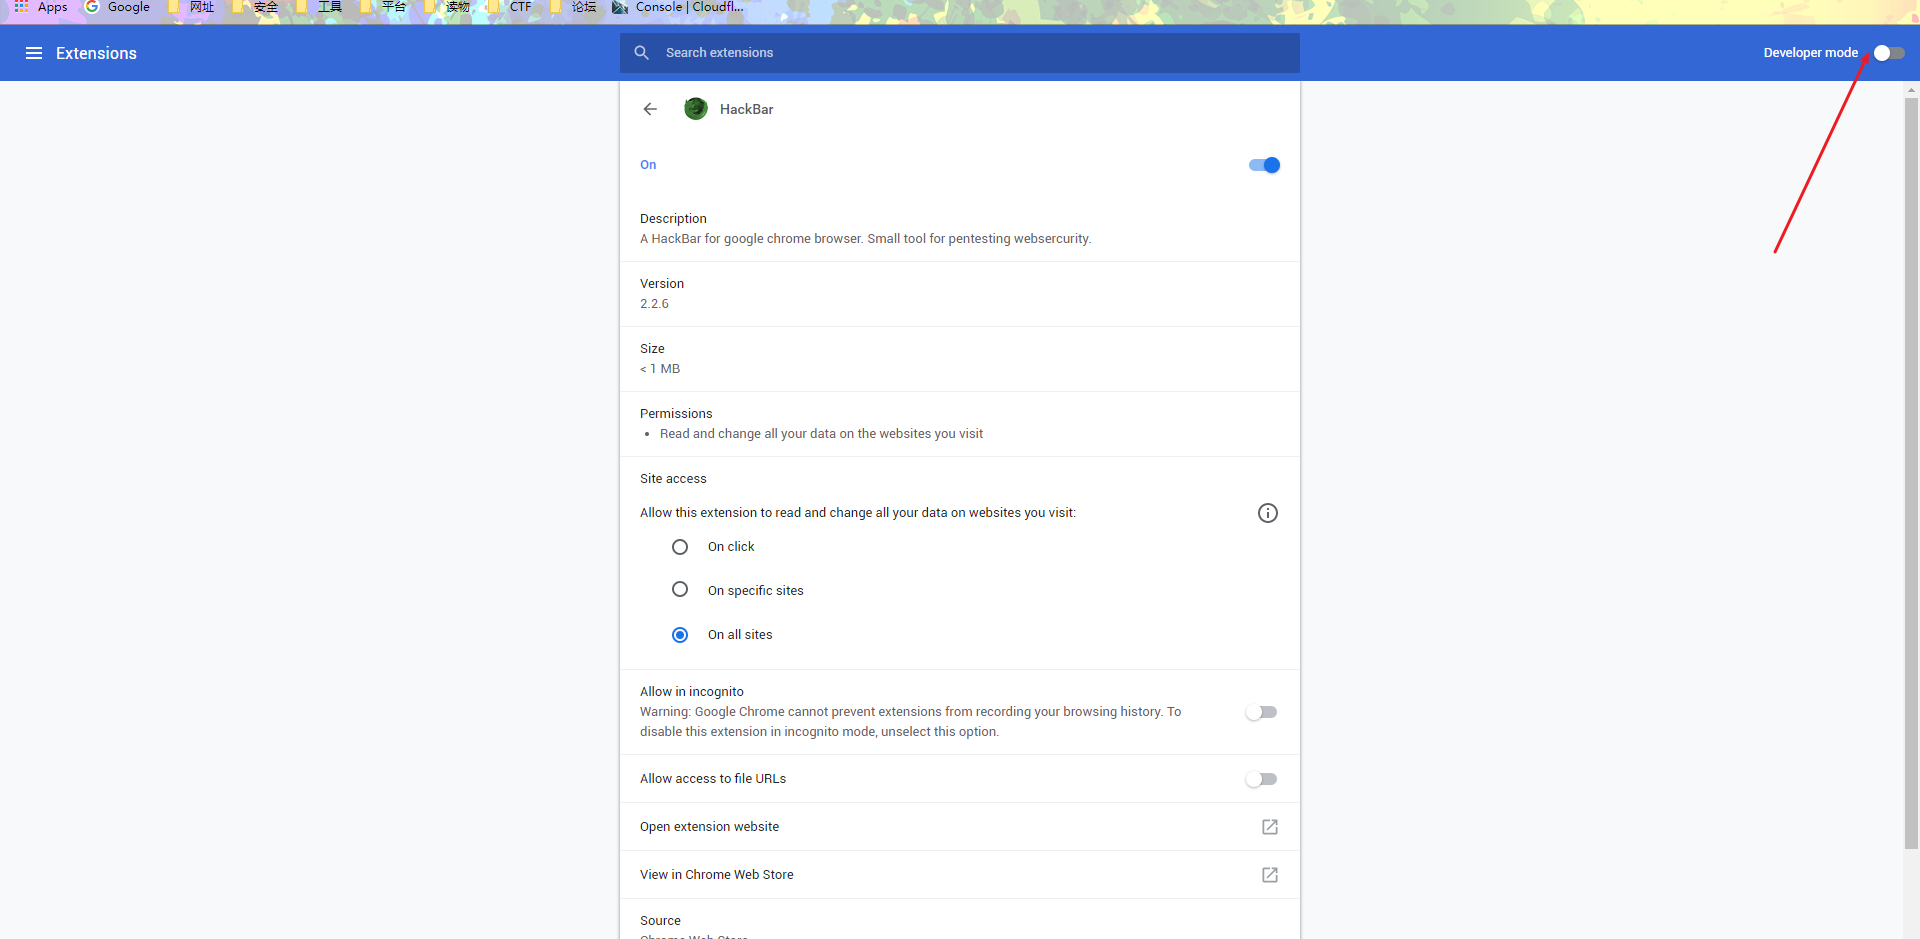Click the scrollbar up arrow
1920x939 pixels.
1911,90
